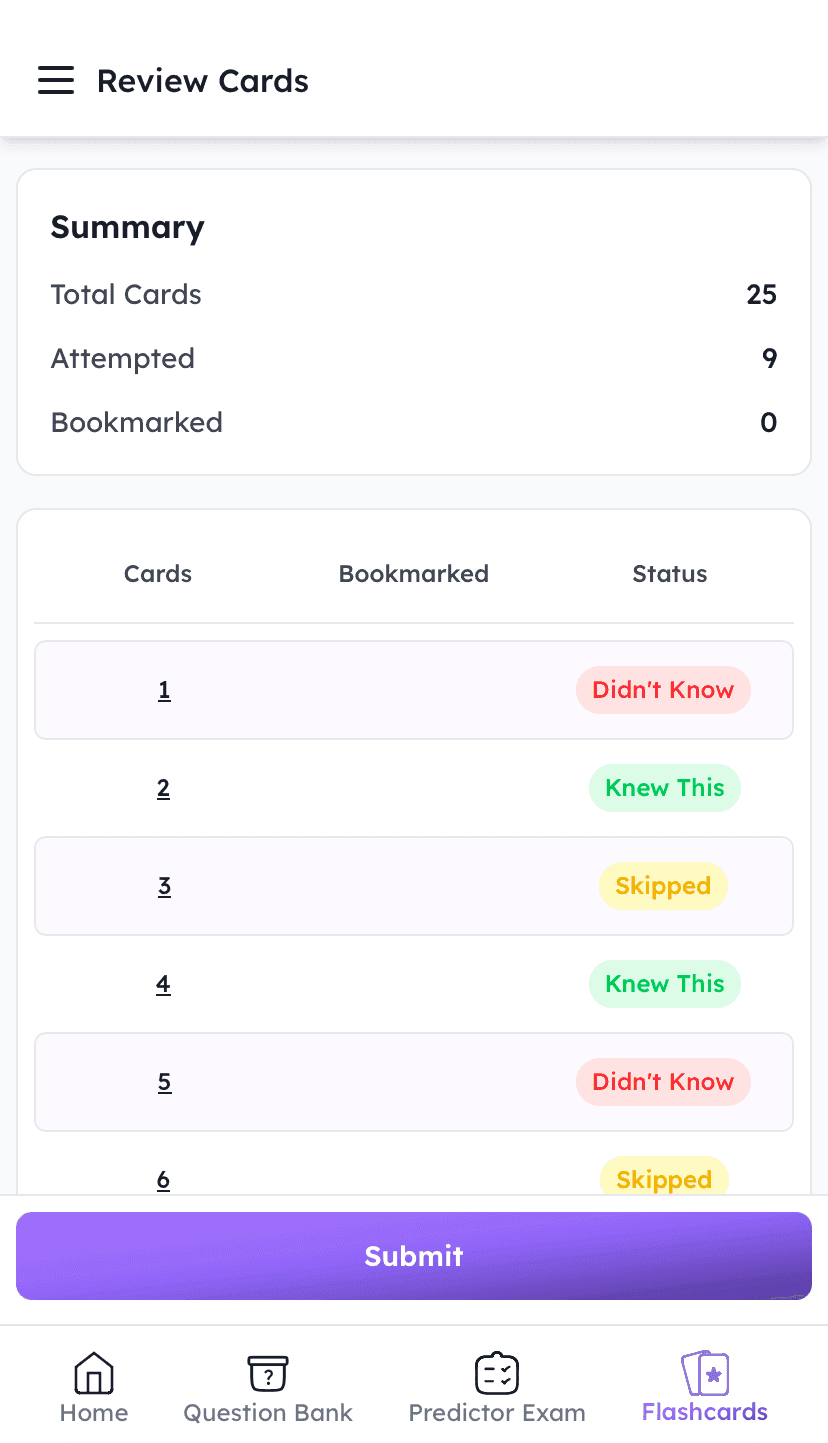828x1443 pixels.
Task: Open the Flashcards icon in bottom bar
Action: pos(705,1372)
